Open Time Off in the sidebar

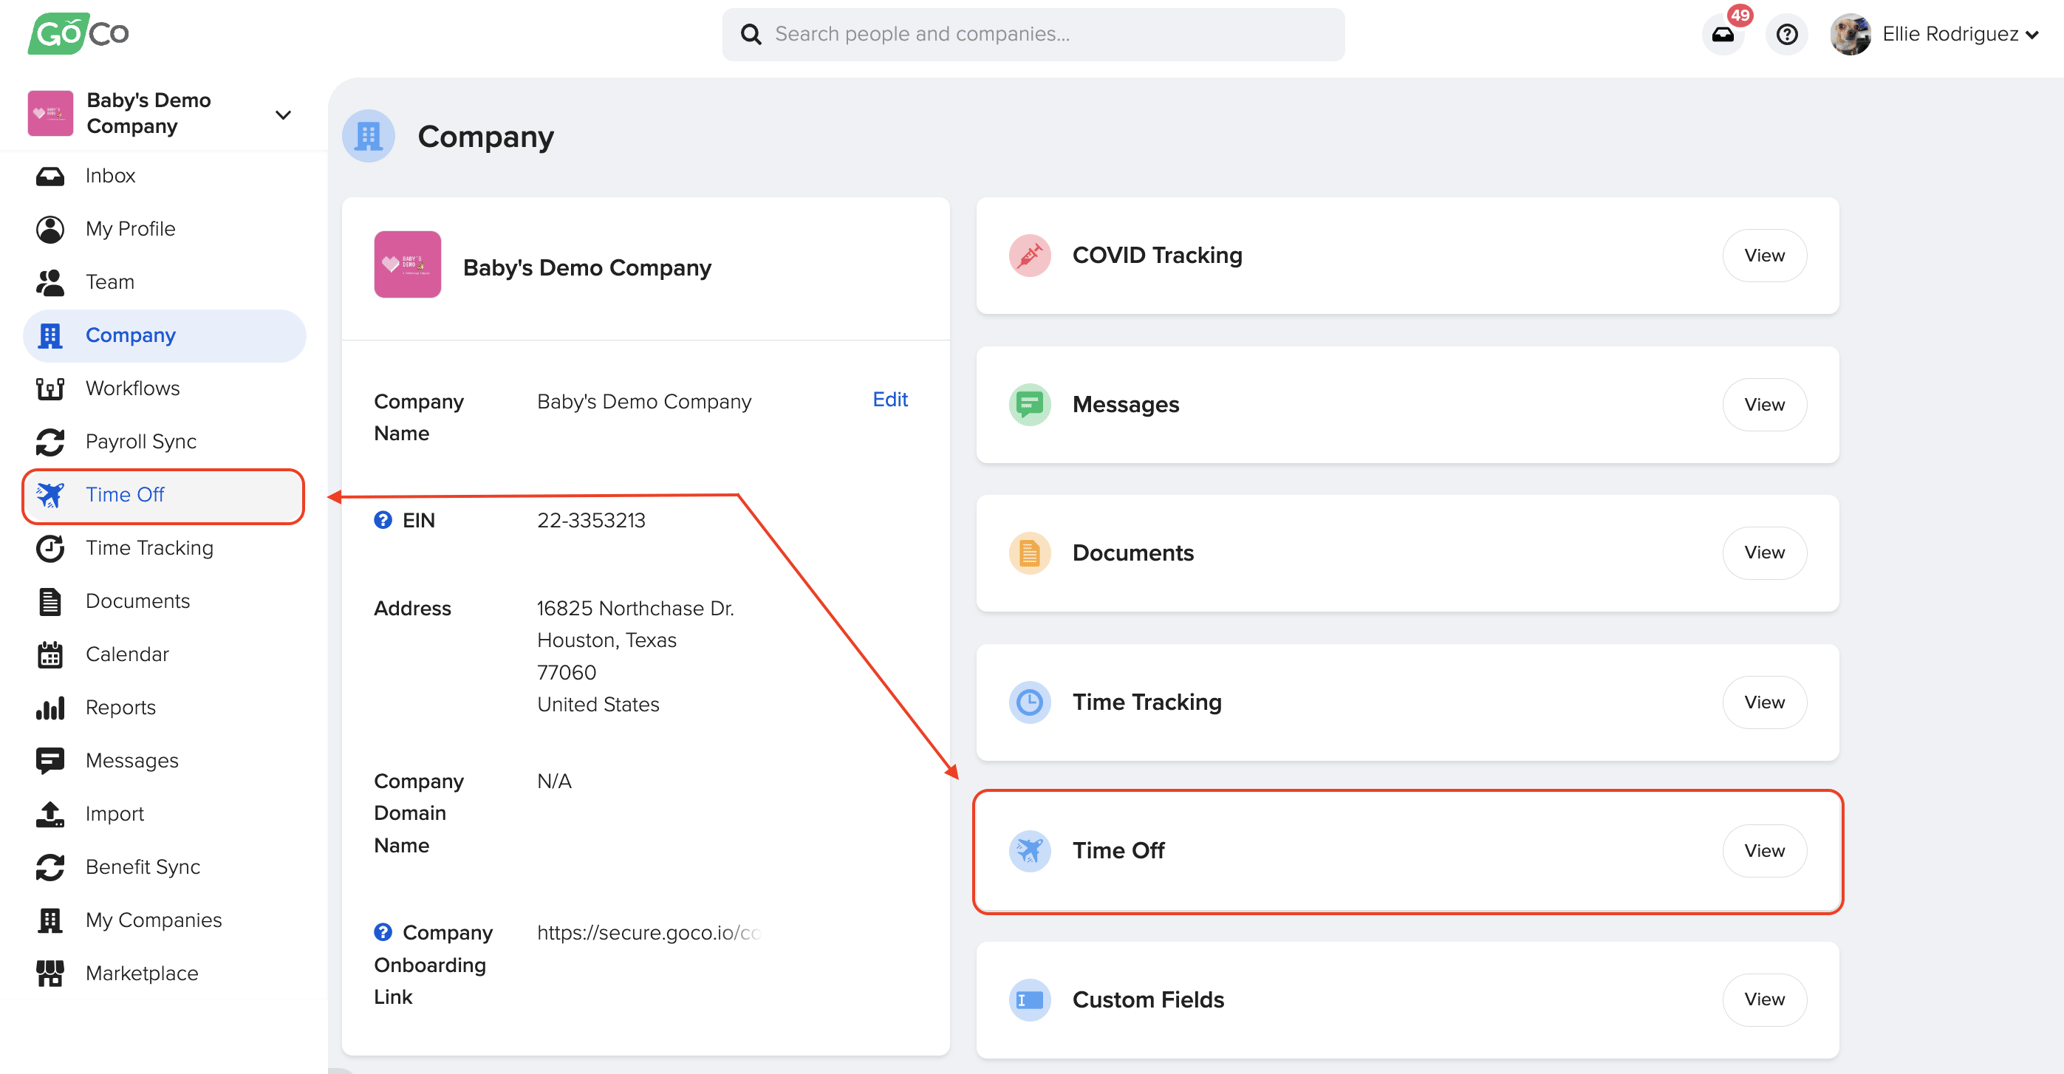click(125, 495)
